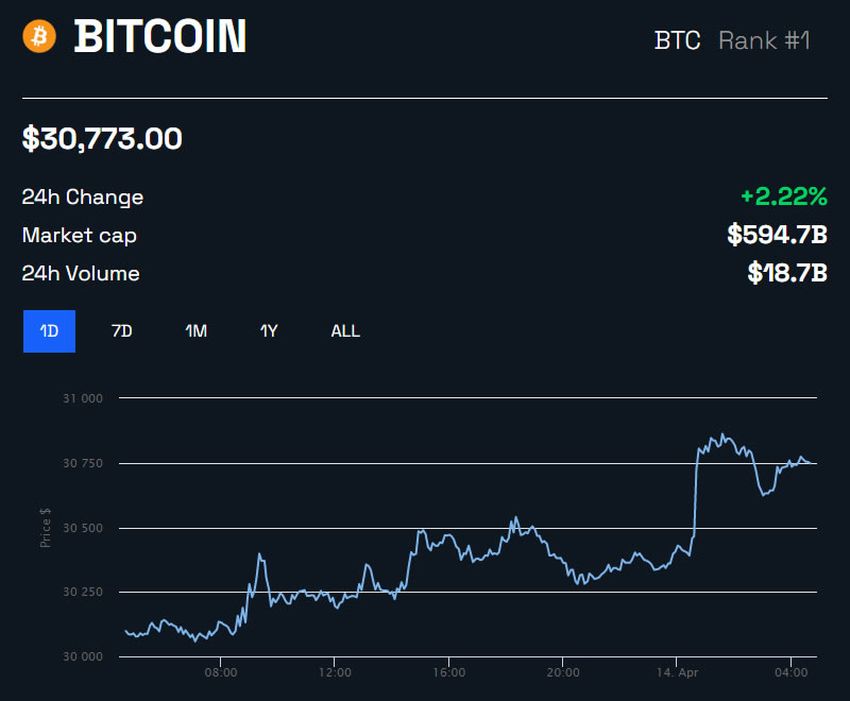Select the 1D timeframe tab
Image resolution: width=850 pixels, height=701 pixels.
coord(47,330)
